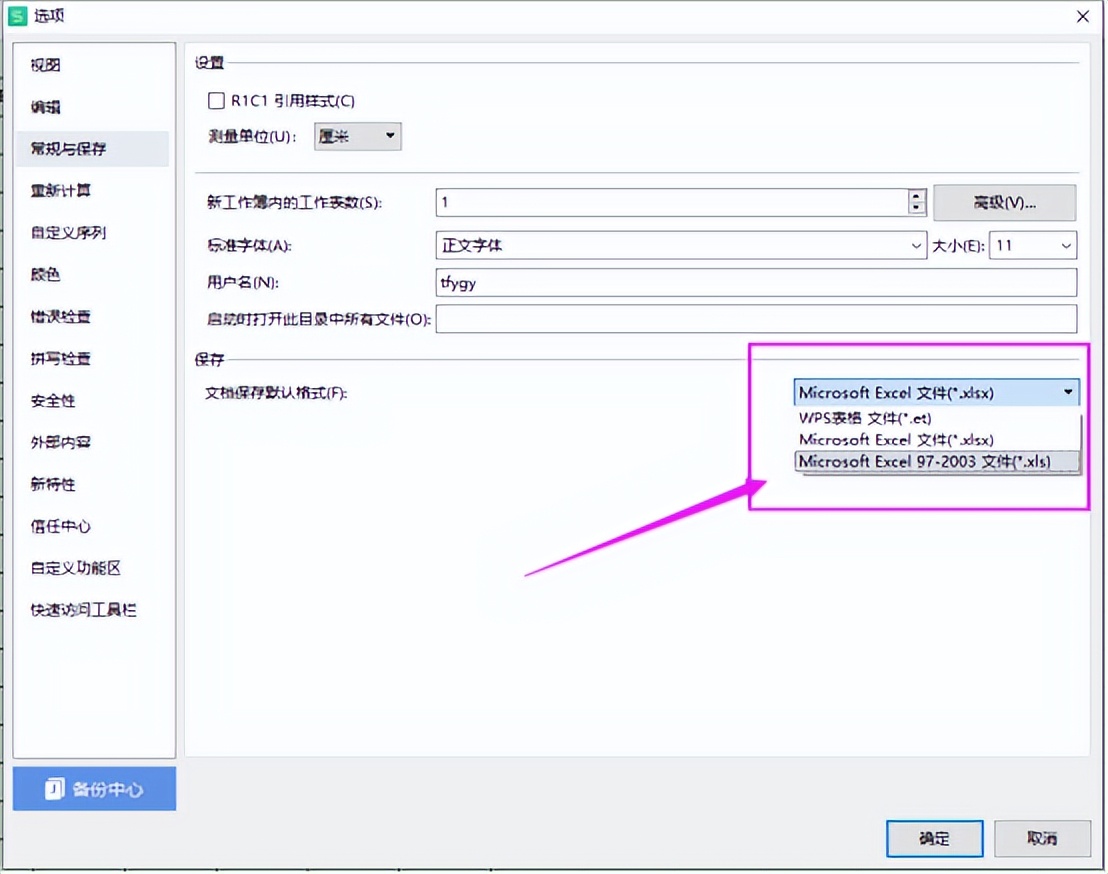The image size is (1108, 874).
Task: Open the 备份中心 backup center
Action: [x=94, y=789]
